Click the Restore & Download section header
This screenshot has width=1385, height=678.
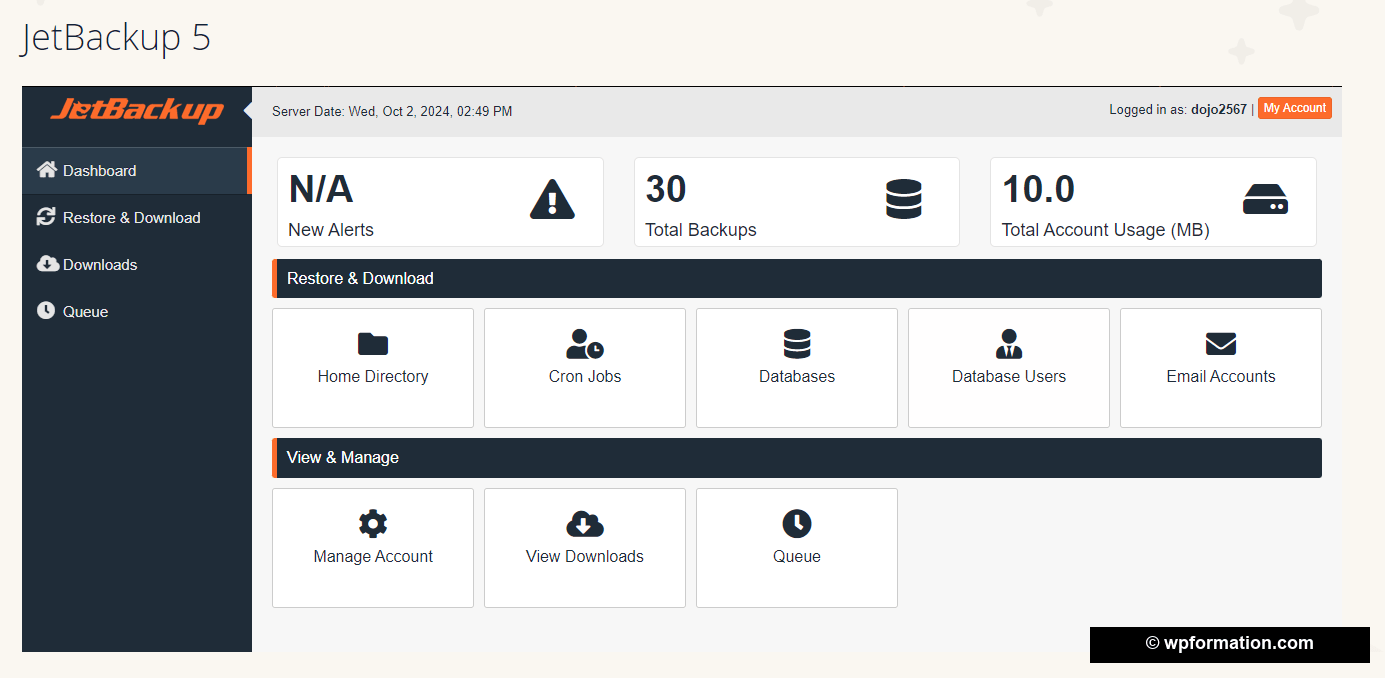[x=797, y=278]
